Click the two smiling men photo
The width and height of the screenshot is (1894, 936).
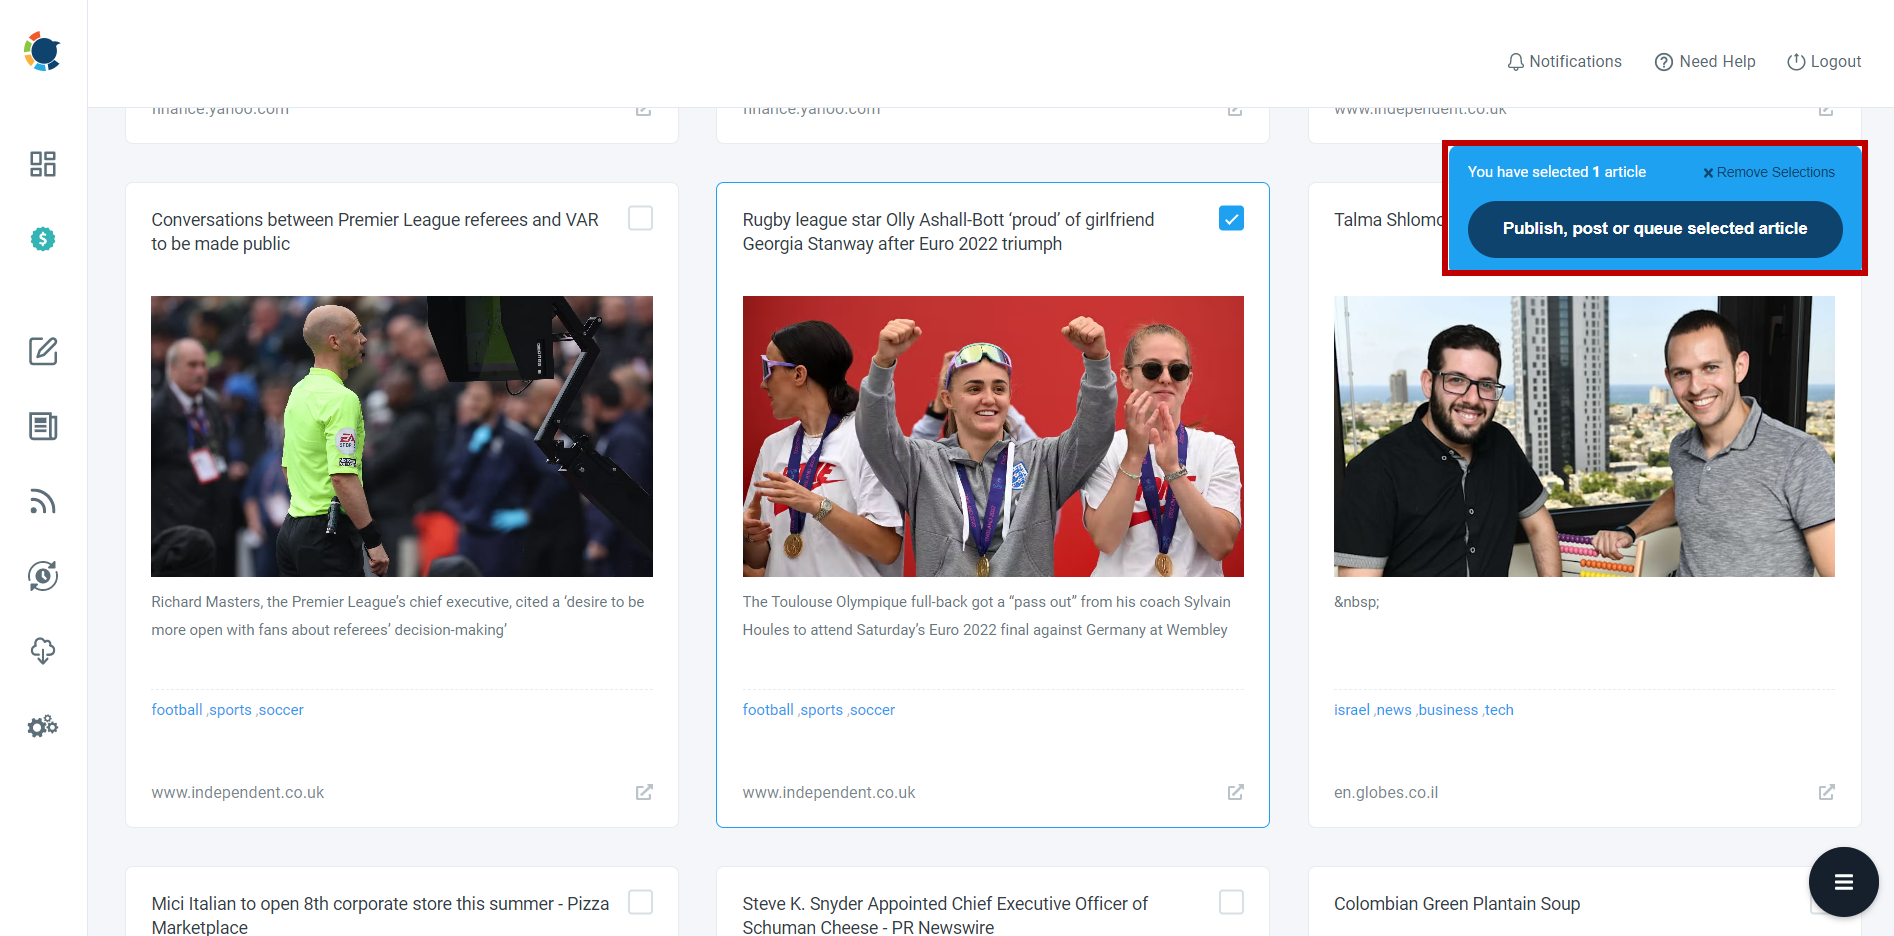pos(1584,436)
